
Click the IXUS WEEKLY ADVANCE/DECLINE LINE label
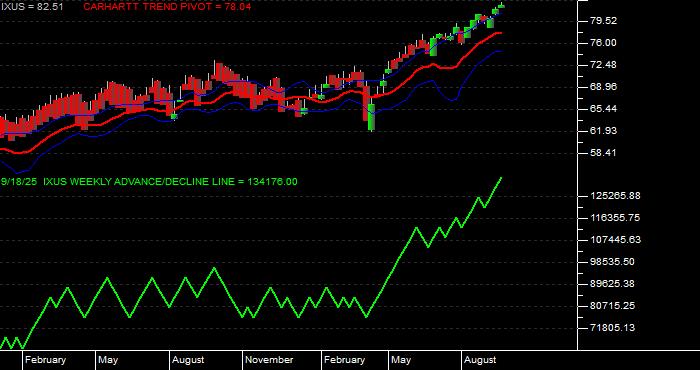[170, 182]
